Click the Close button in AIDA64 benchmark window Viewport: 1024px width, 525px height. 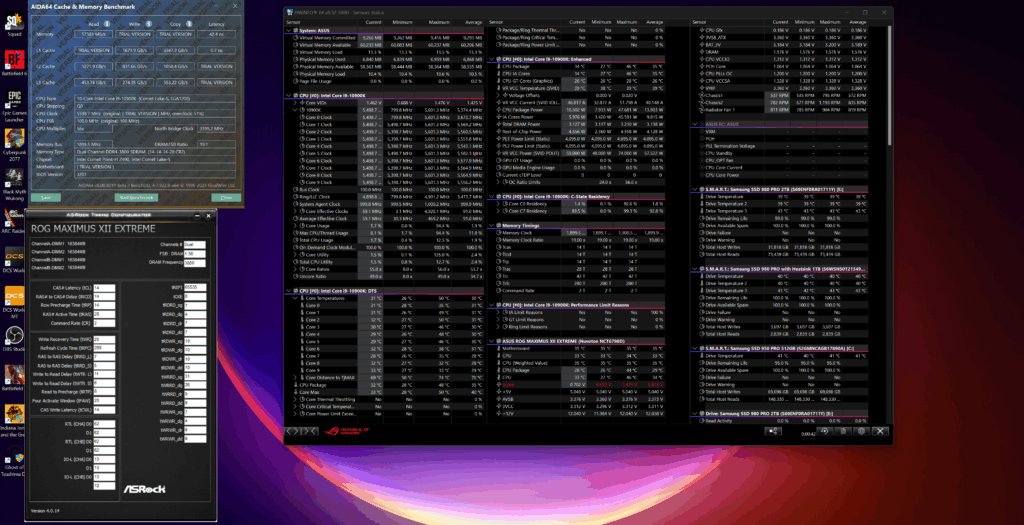[x=226, y=197]
